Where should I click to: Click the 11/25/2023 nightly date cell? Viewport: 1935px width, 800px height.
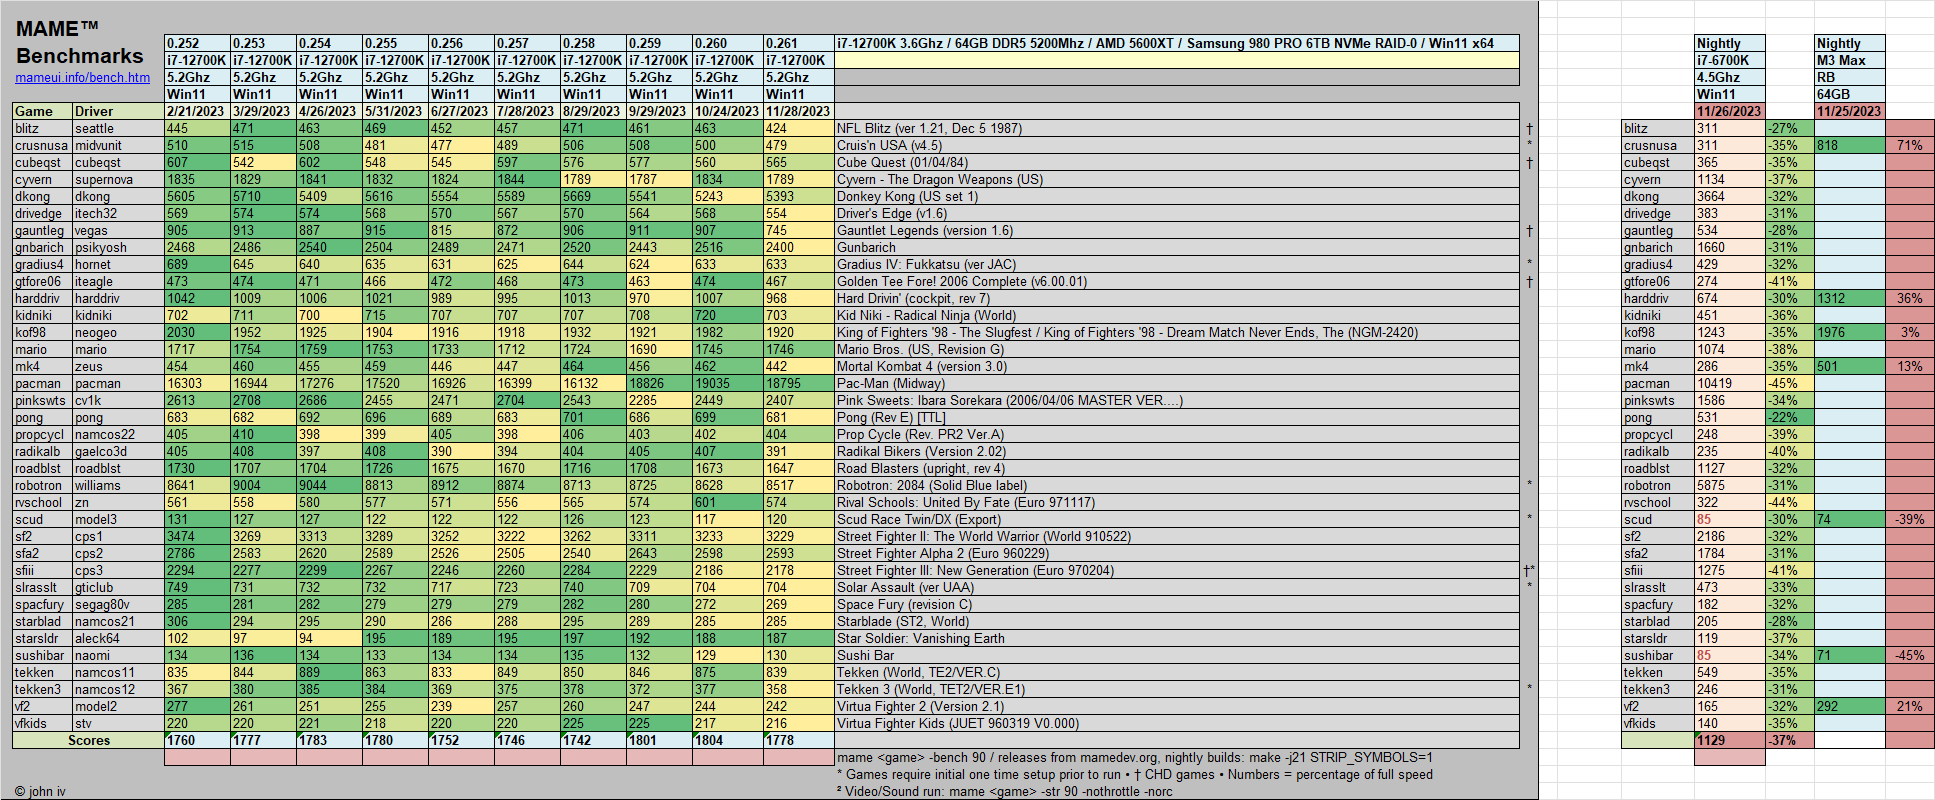pyautogui.click(x=1850, y=111)
